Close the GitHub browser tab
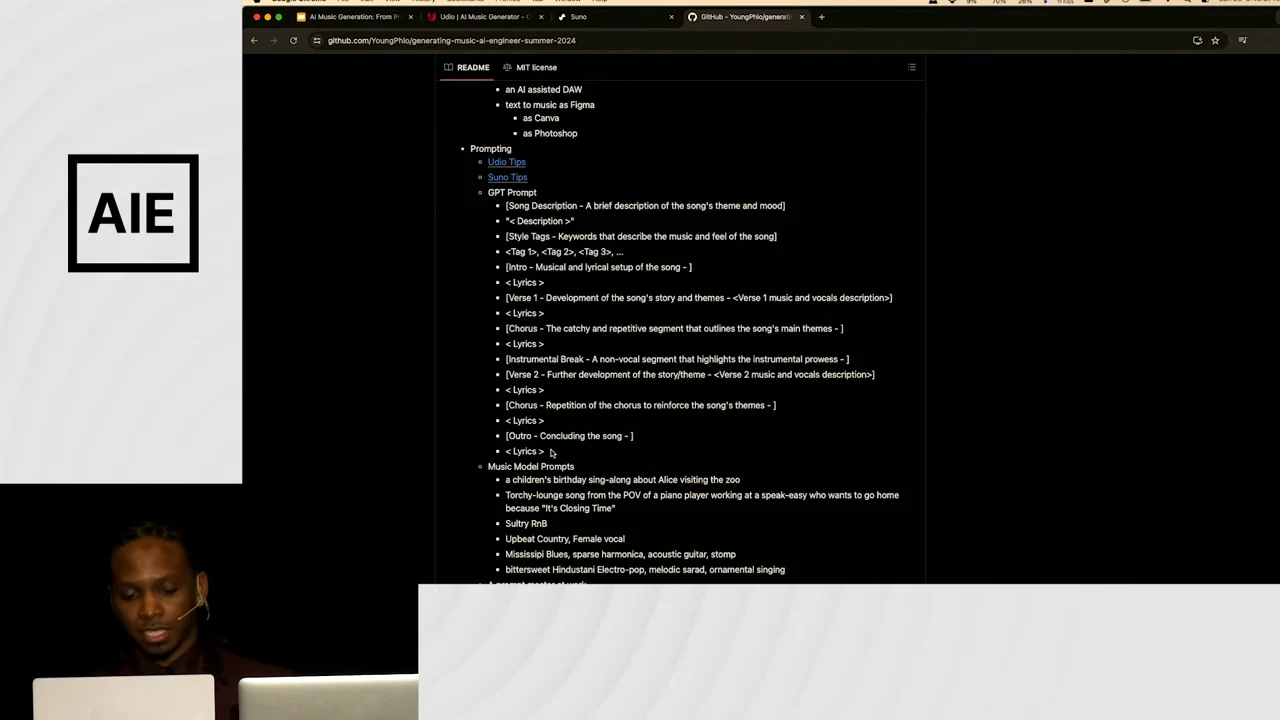 click(801, 17)
